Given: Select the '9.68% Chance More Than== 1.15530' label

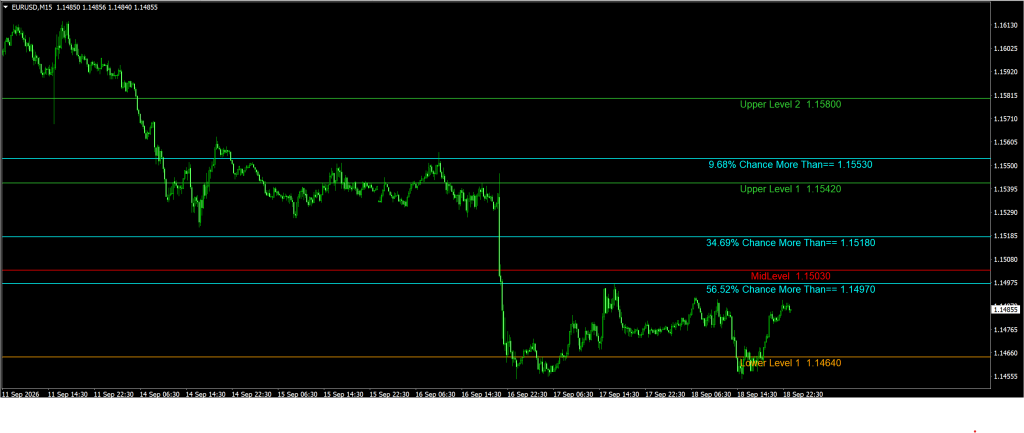Looking at the screenshot, I should tap(790, 165).
